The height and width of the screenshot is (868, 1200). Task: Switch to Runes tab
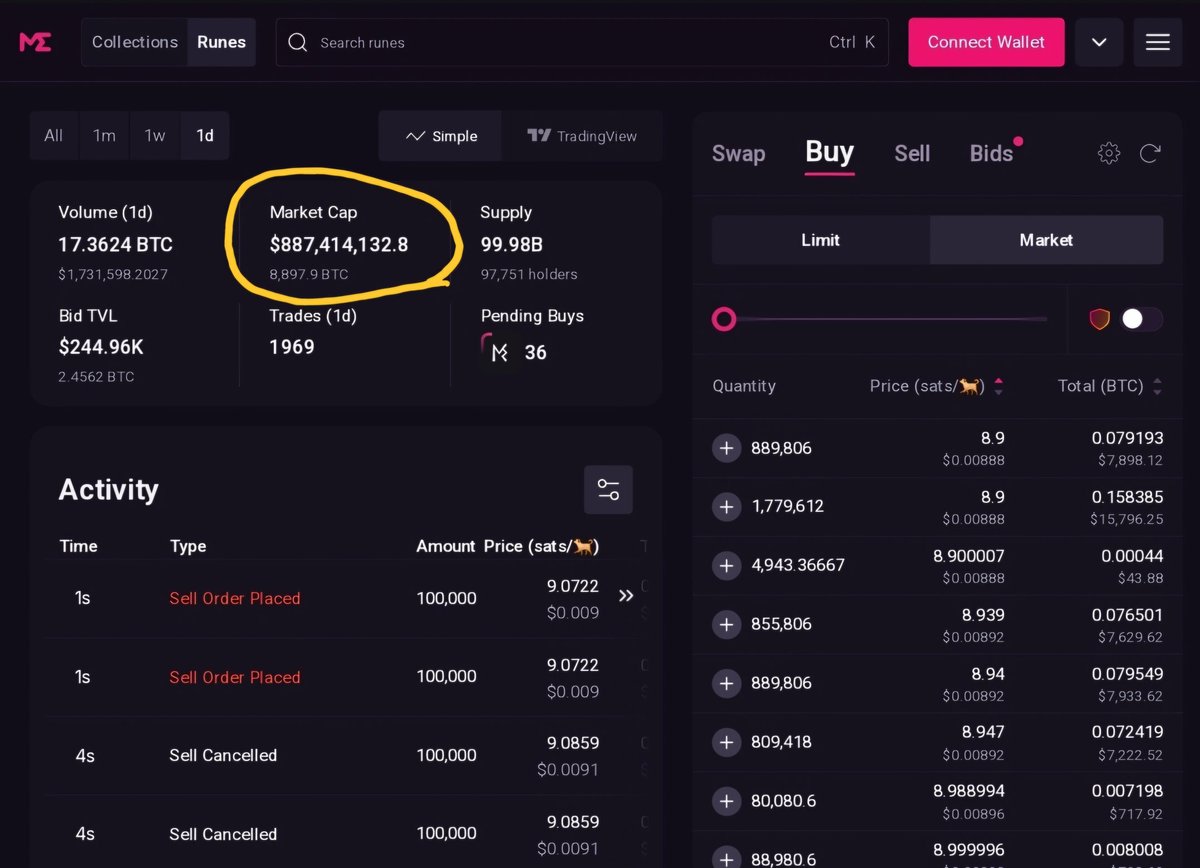coord(221,42)
